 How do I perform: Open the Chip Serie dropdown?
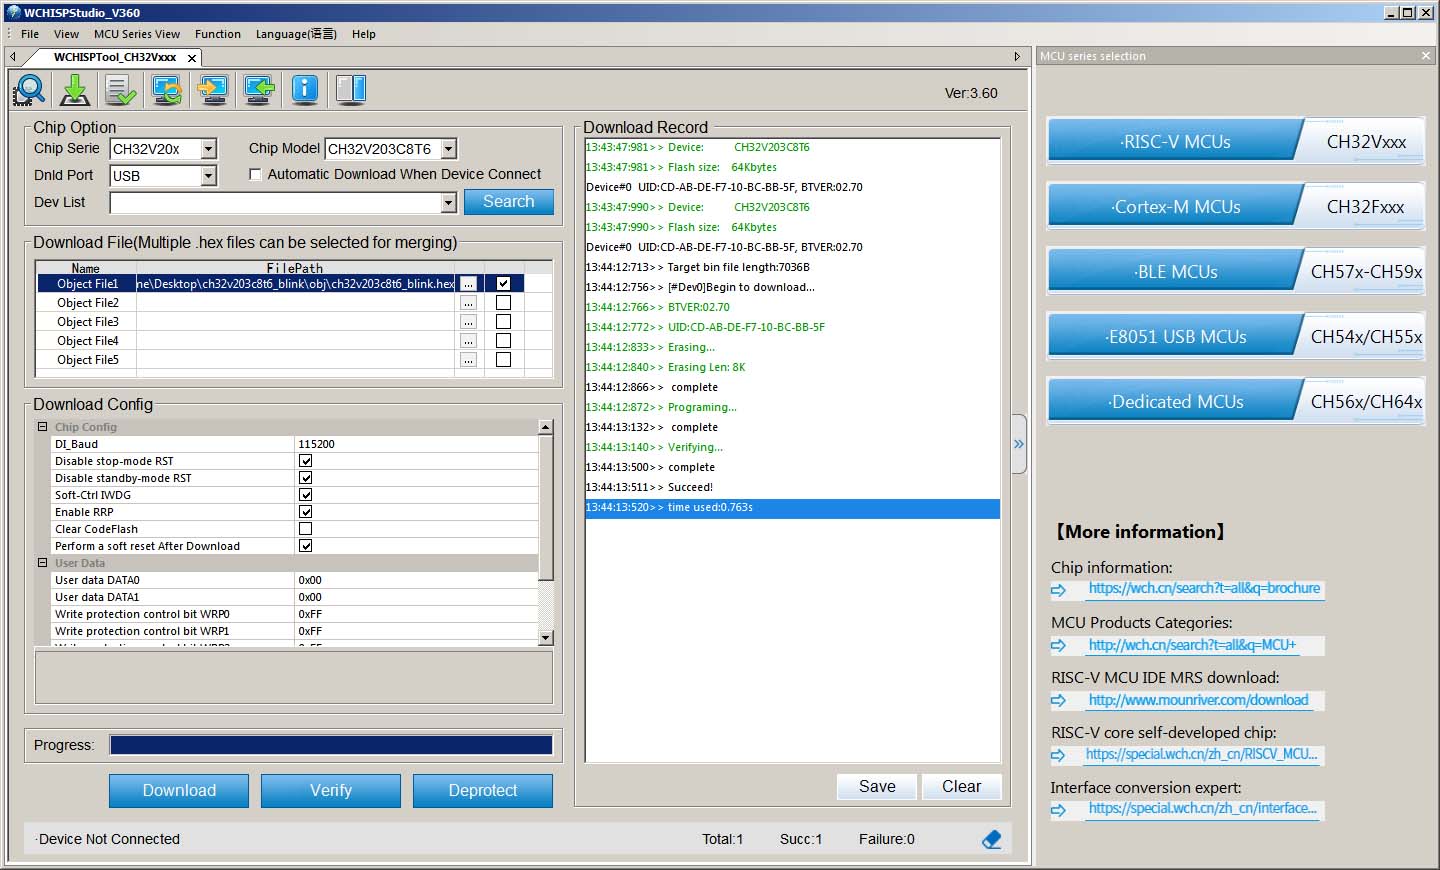[x=208, y=149]
